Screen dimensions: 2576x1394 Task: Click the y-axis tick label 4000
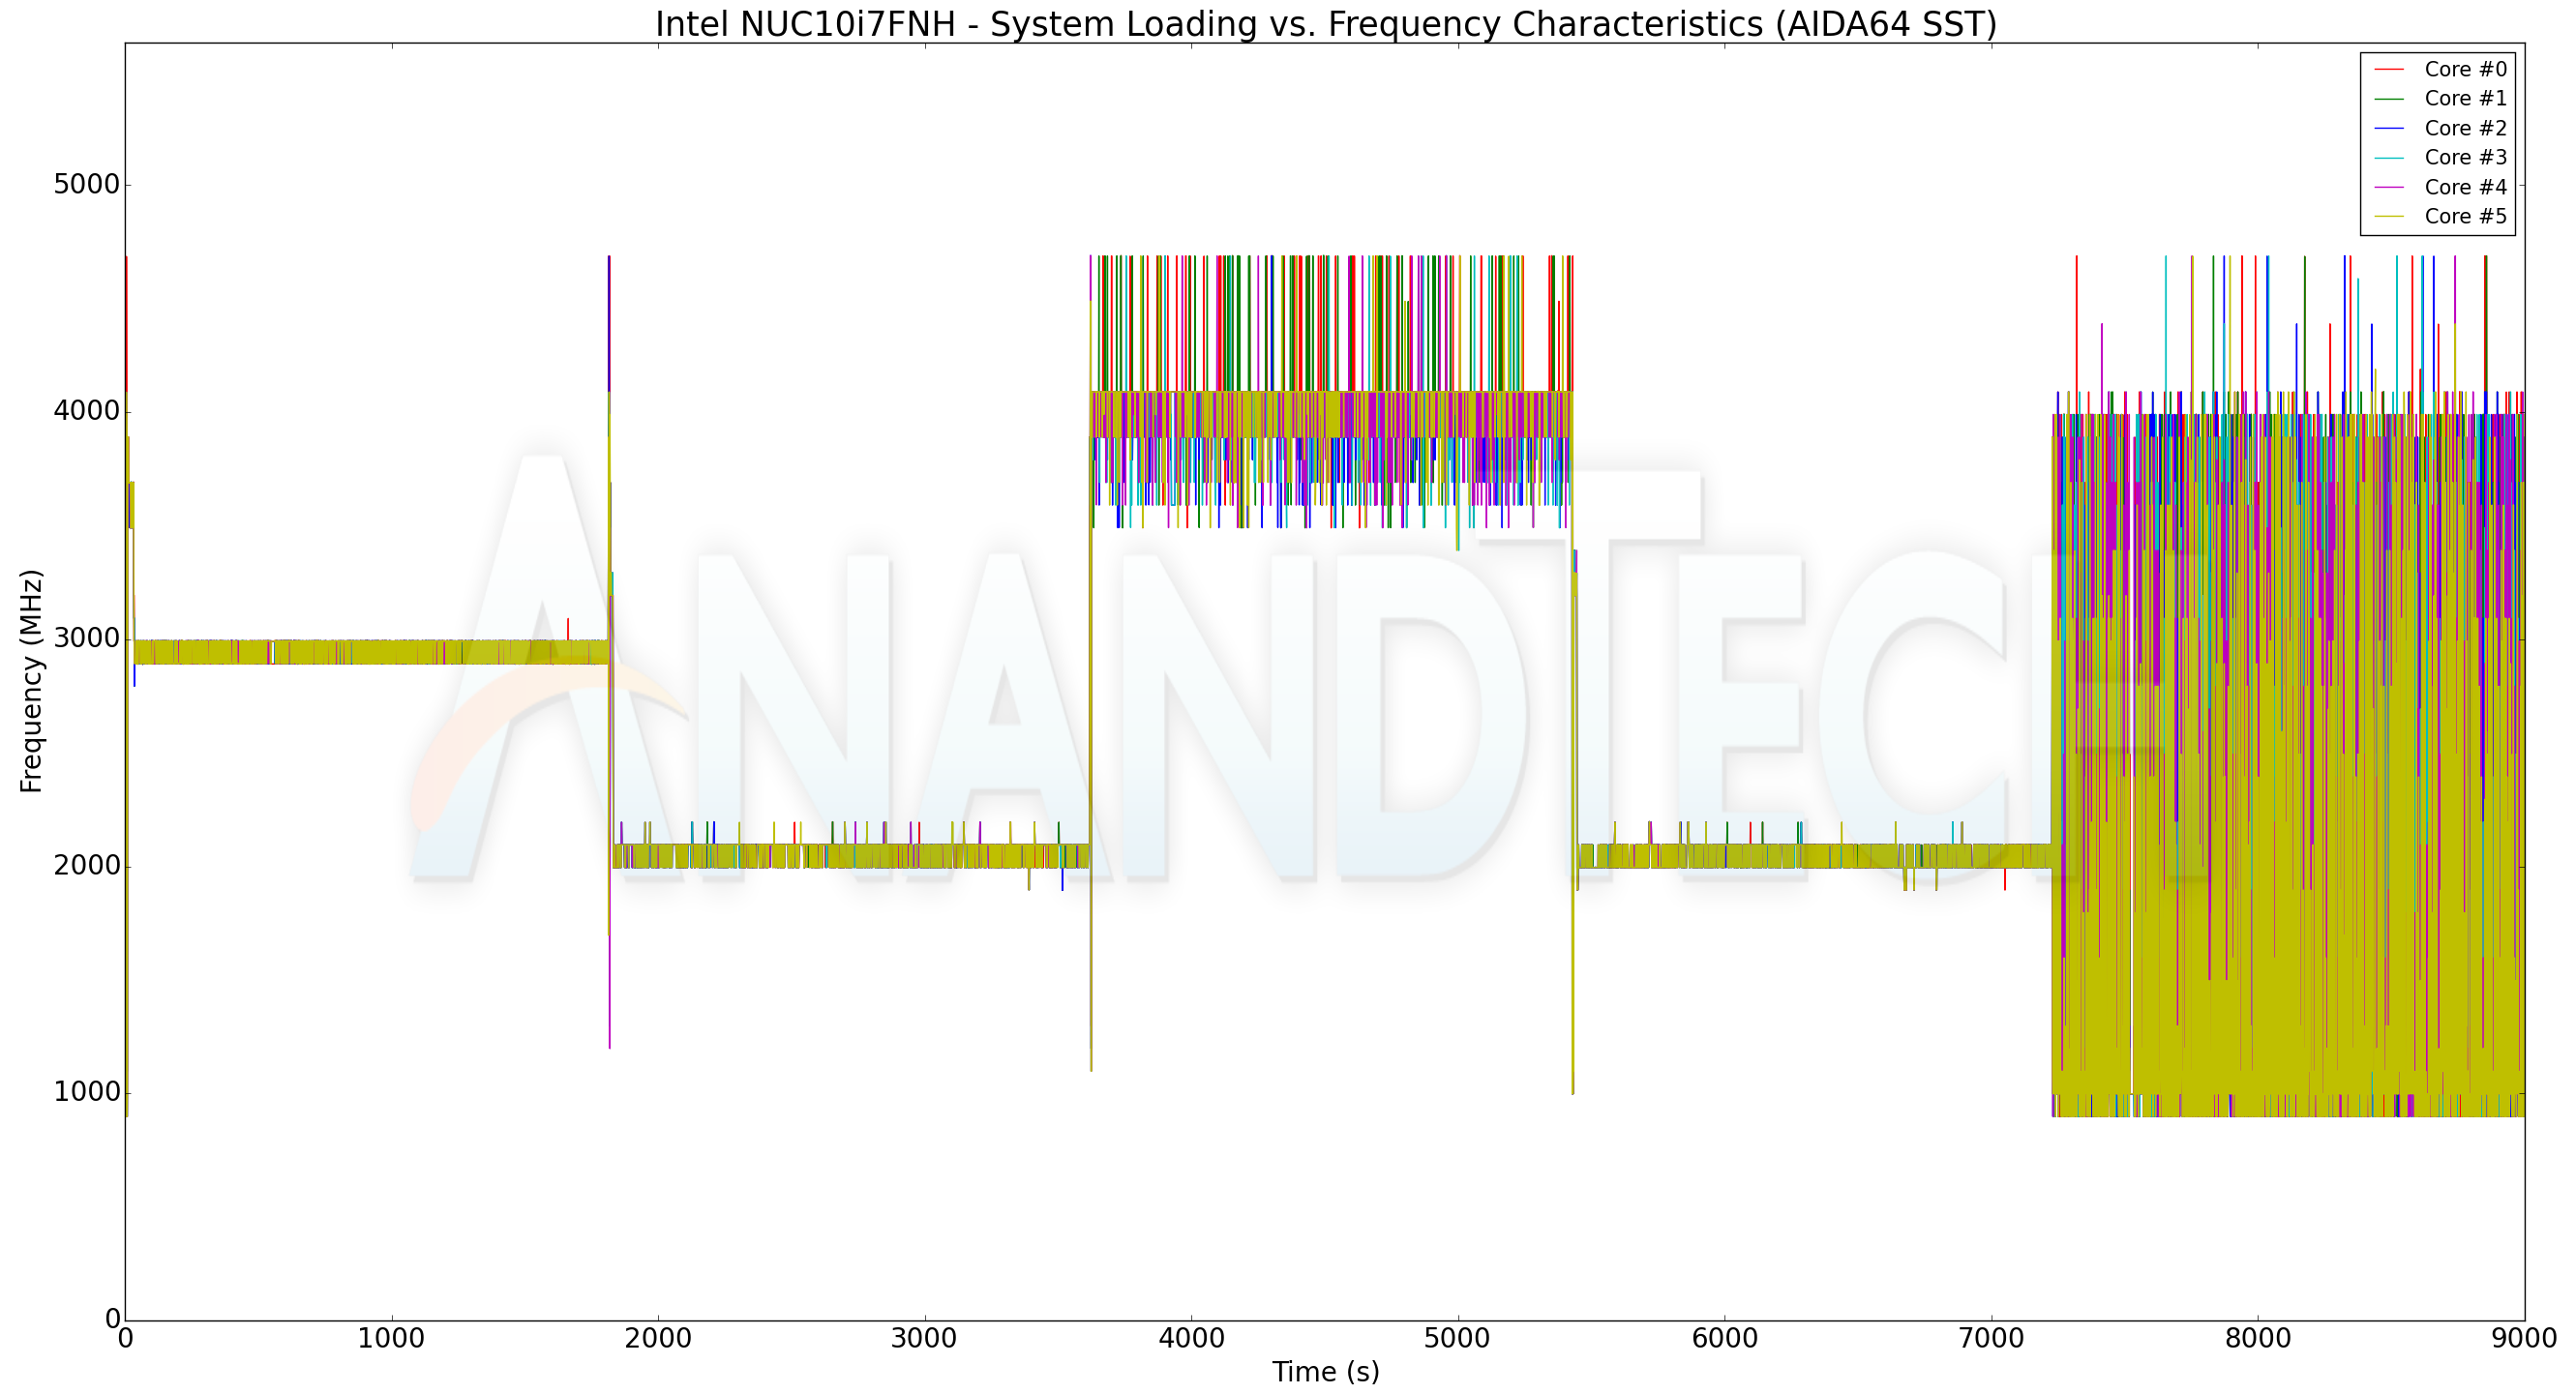(x=86, y=411)
